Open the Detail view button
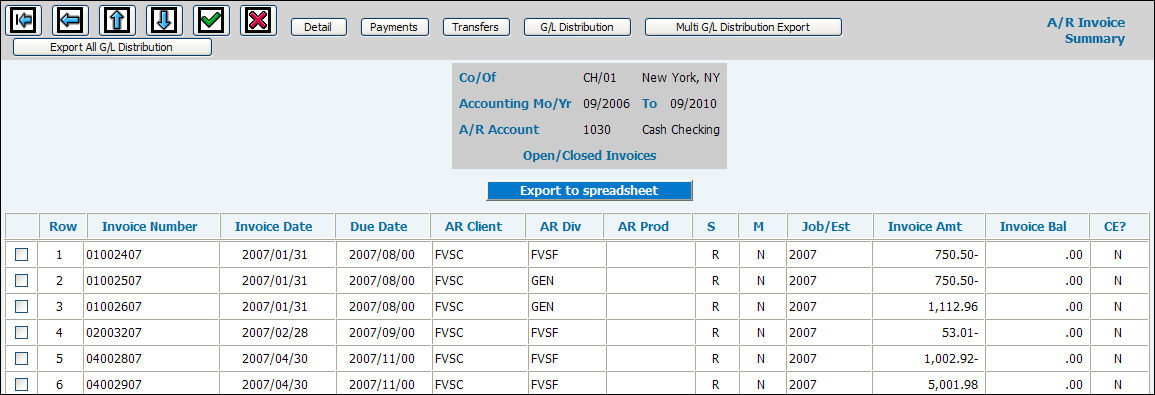 319,27
